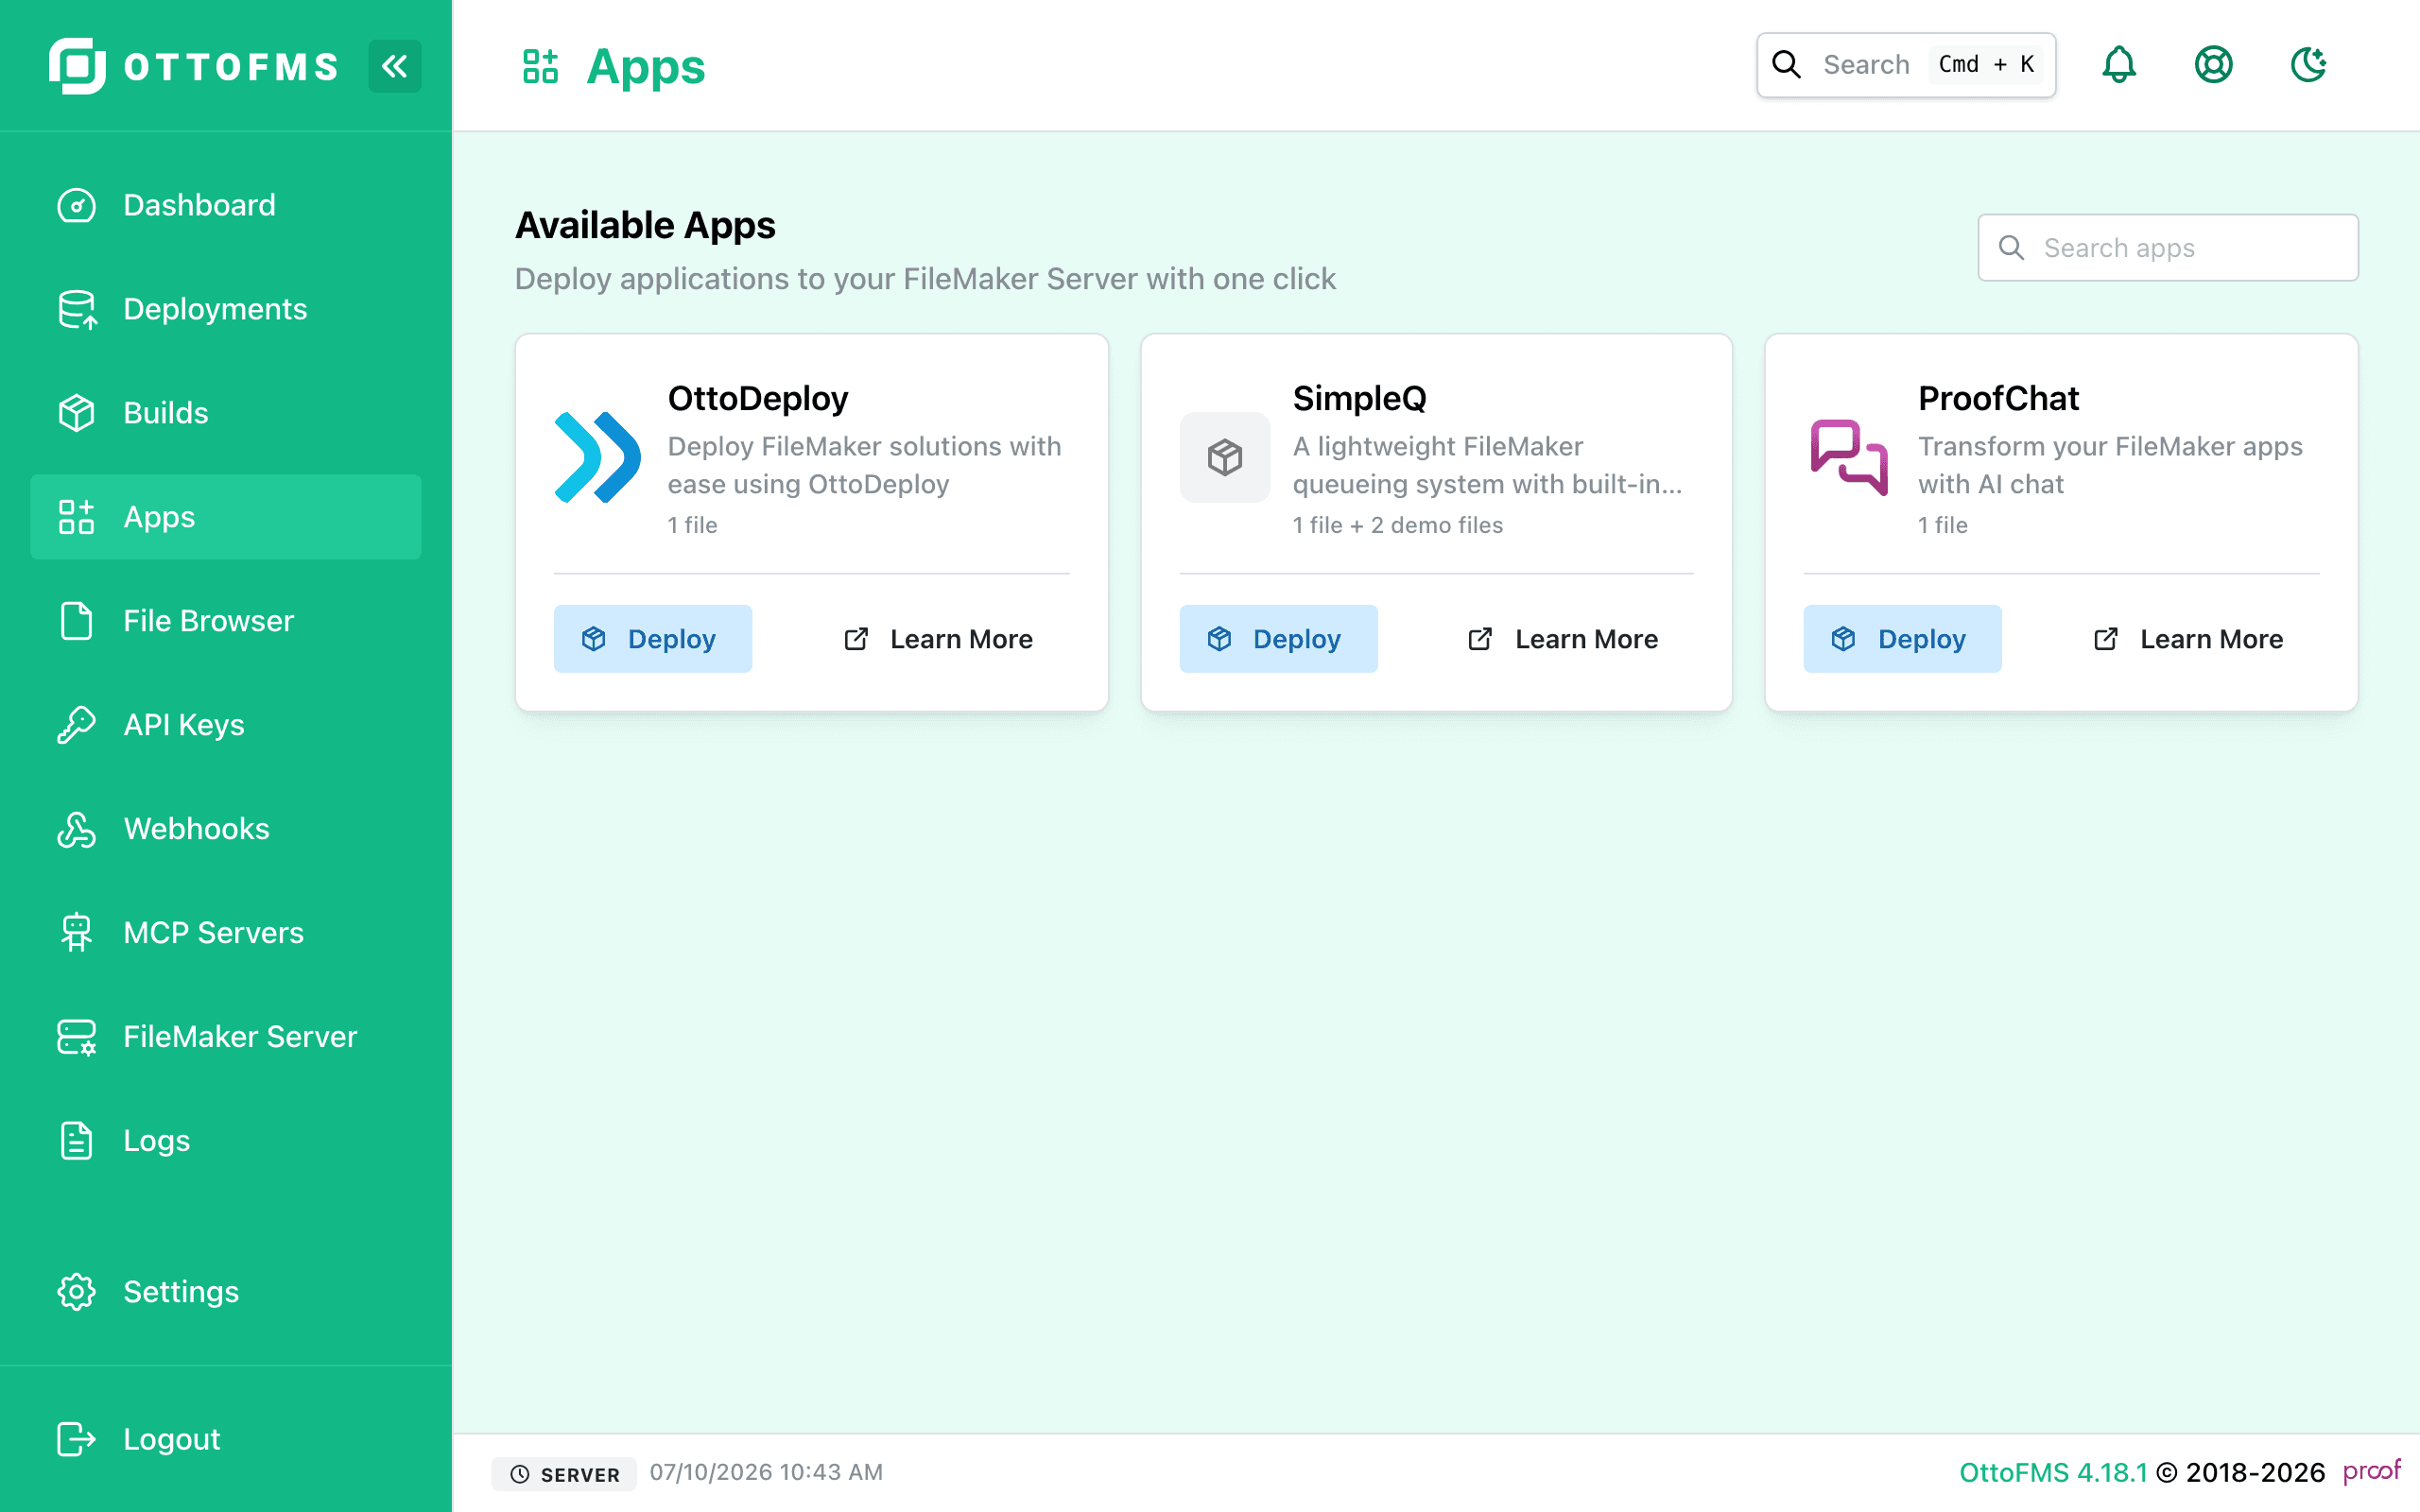Click the FileMaker Server icon
Image resolution: width=2420 pixels, height=1512 pixels.
77,1037
